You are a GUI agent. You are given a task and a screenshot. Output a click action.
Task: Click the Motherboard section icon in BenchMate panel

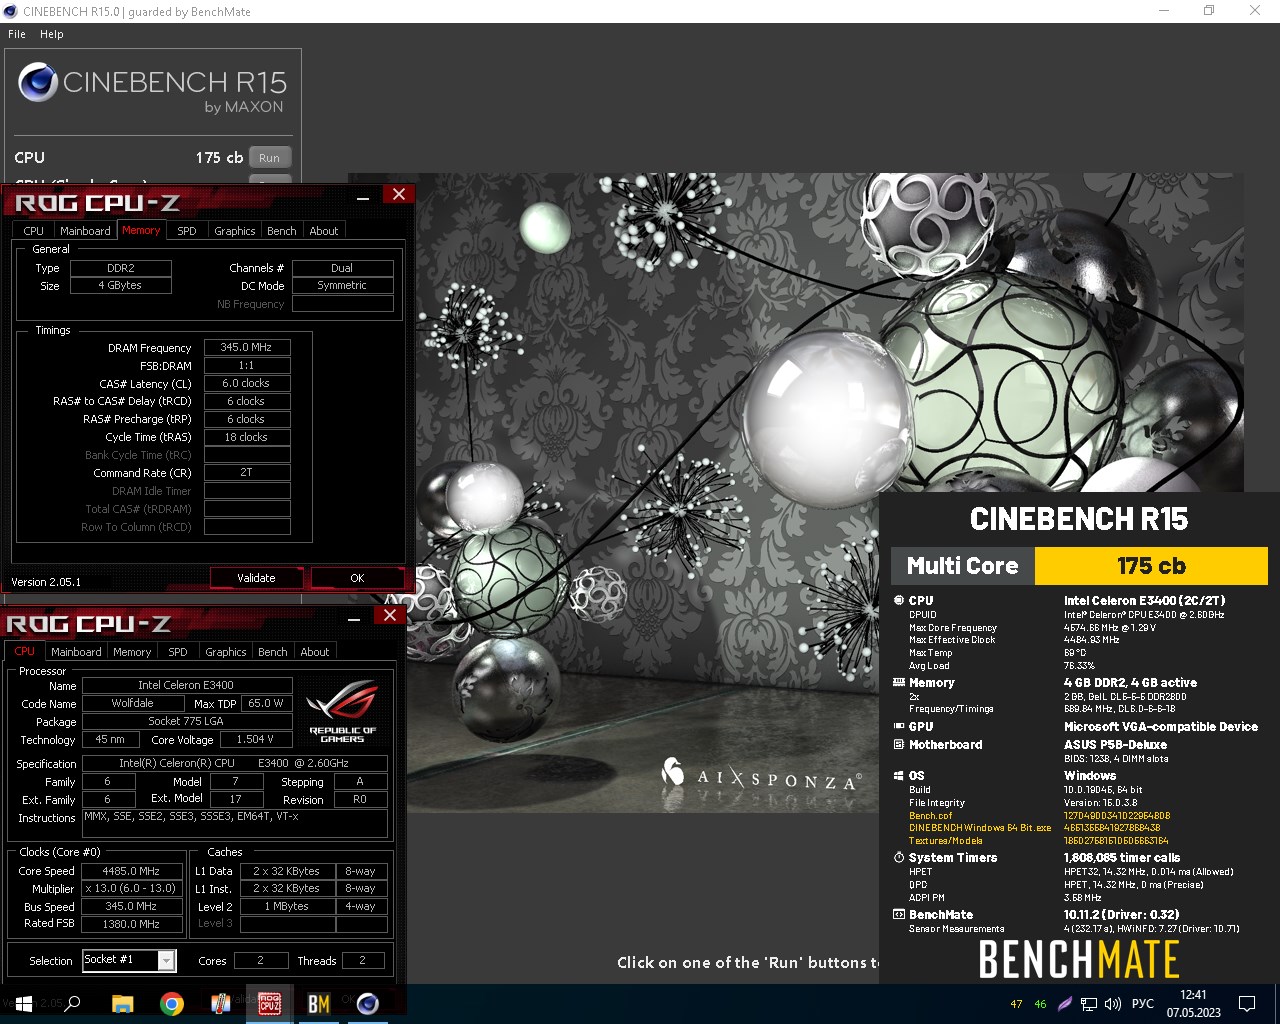[x=898, y=745]
